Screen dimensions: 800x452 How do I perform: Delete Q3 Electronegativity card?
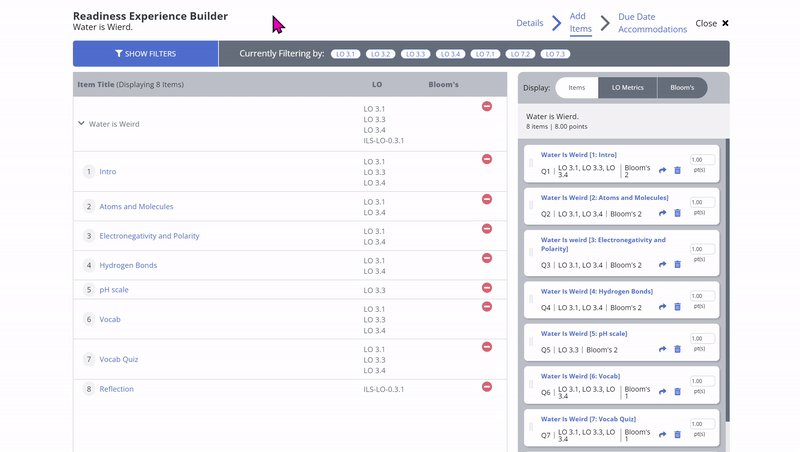678,264
